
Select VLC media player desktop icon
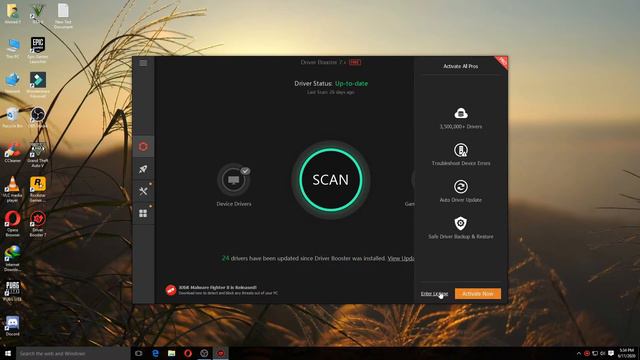13,189
